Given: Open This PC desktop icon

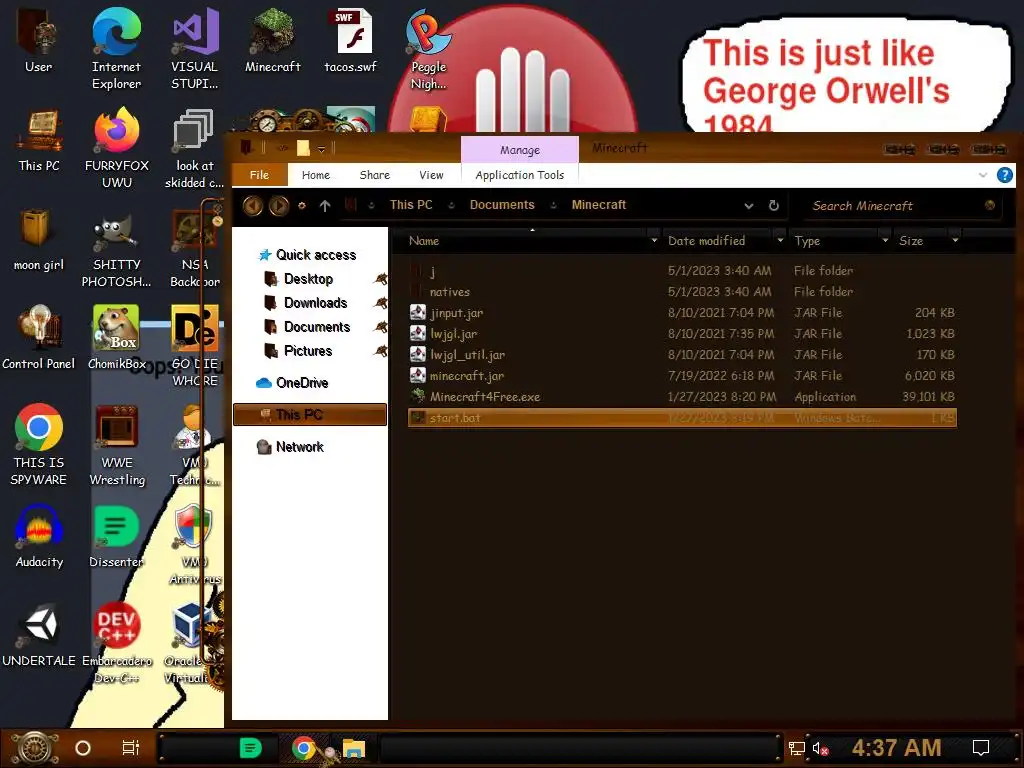Looking at the screenshot, I should coord(39,140).
